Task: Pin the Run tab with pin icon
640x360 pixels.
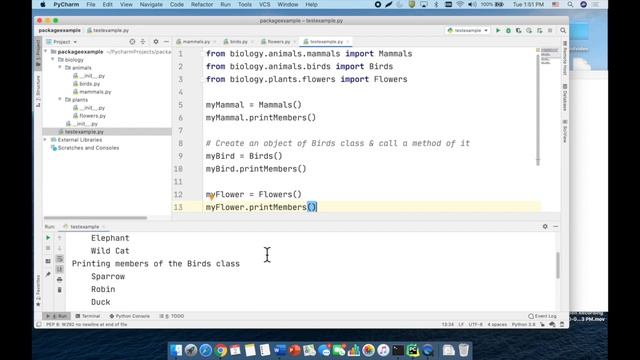Action: click(48, 275)
